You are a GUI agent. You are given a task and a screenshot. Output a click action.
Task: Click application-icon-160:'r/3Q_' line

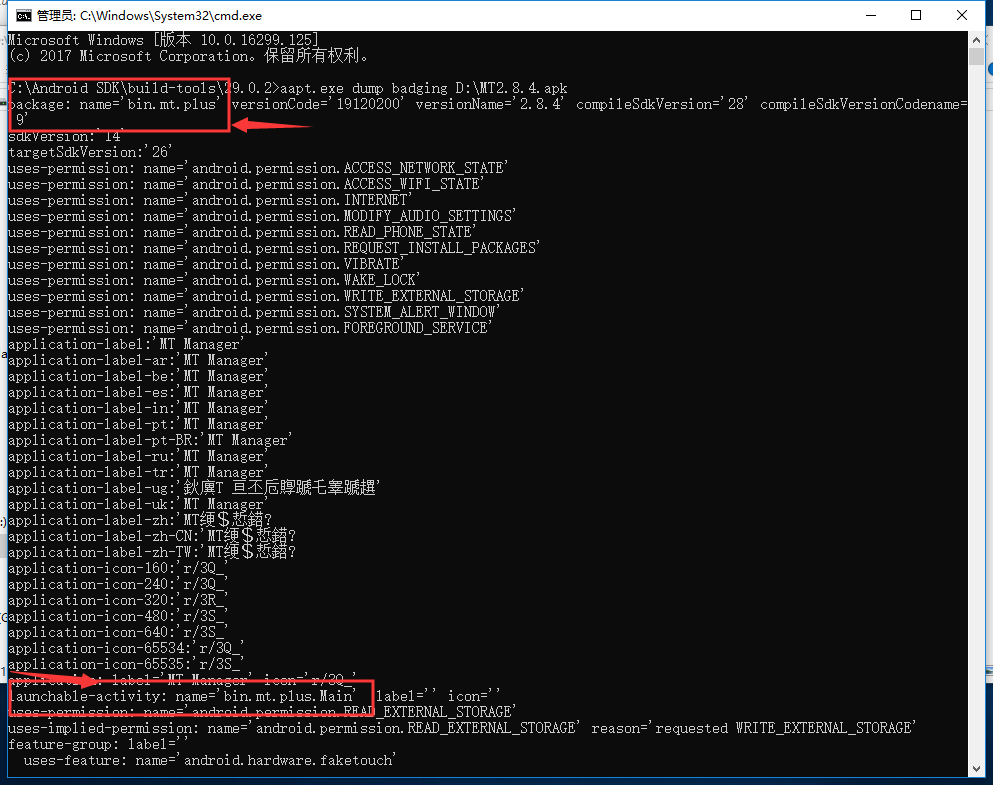(118, 568)
